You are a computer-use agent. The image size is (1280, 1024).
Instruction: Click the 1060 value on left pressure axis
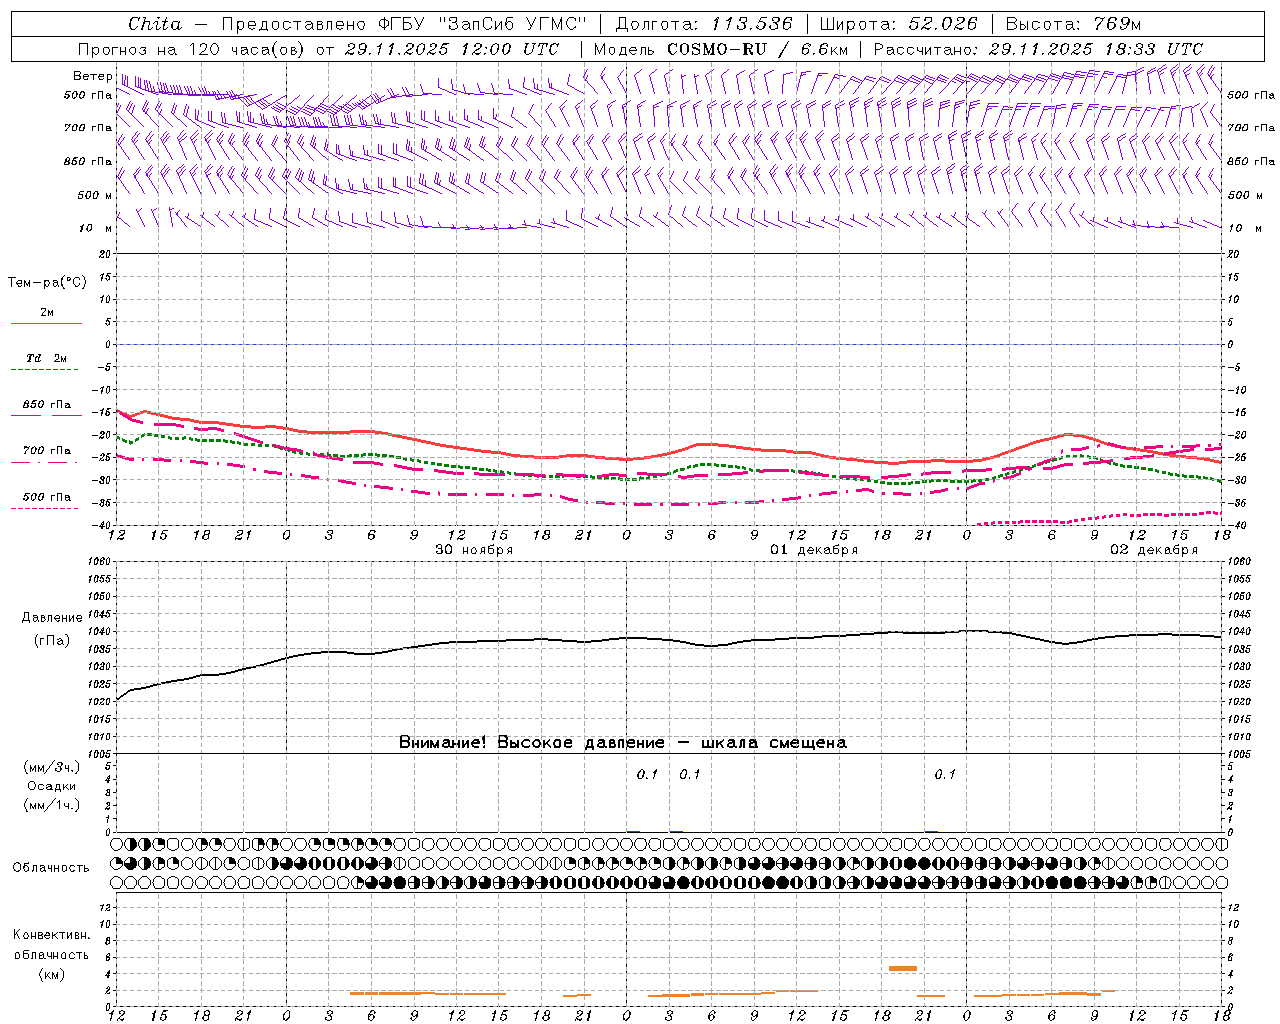(101, 562)
